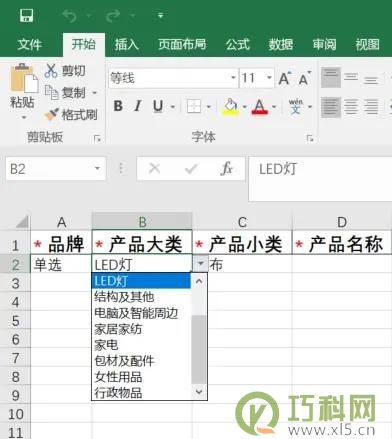Click the insert function fx icon
Viewport: 392px width, 439px height.
(227, 168)
